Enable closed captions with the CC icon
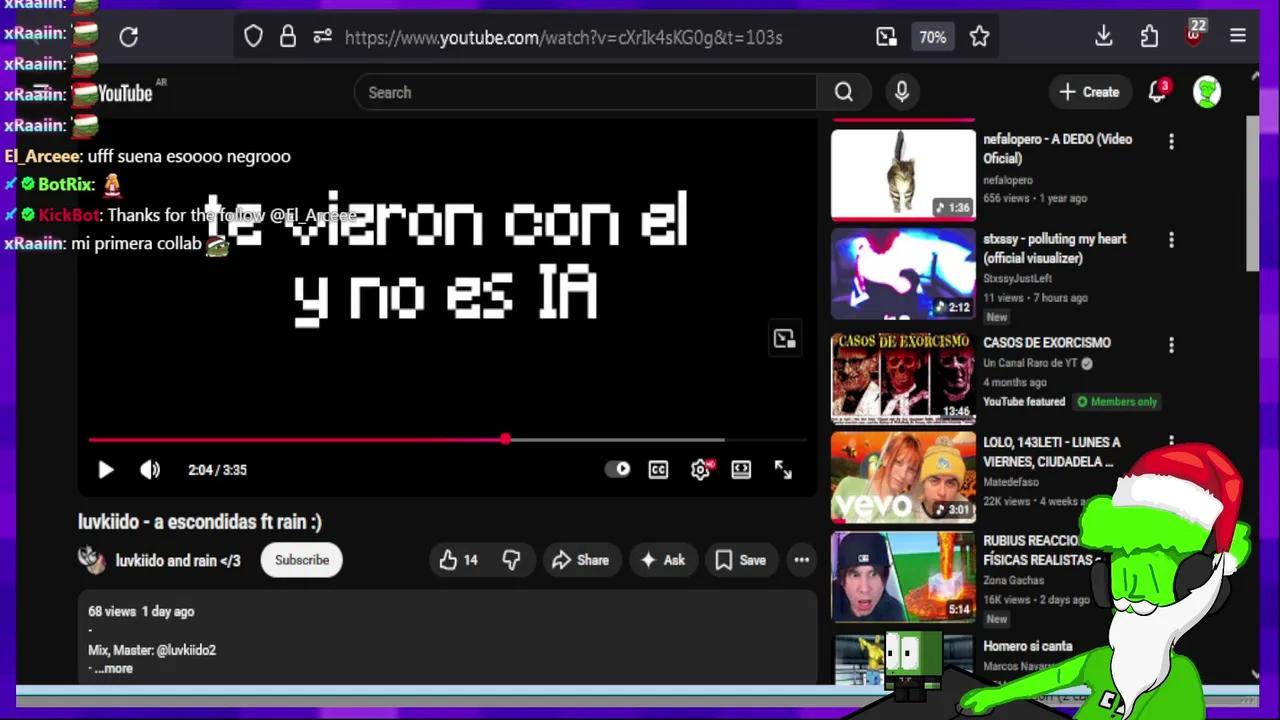The image size is (1280, 720). (657, 469)
